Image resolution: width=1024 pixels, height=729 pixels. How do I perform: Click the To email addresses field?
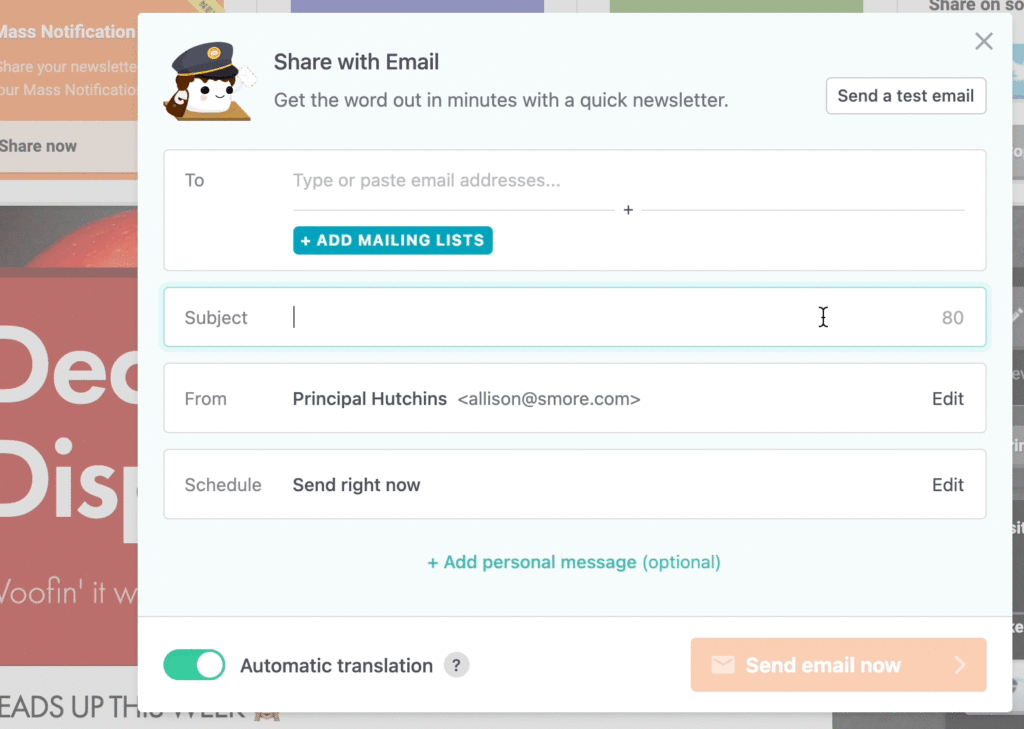628,180
